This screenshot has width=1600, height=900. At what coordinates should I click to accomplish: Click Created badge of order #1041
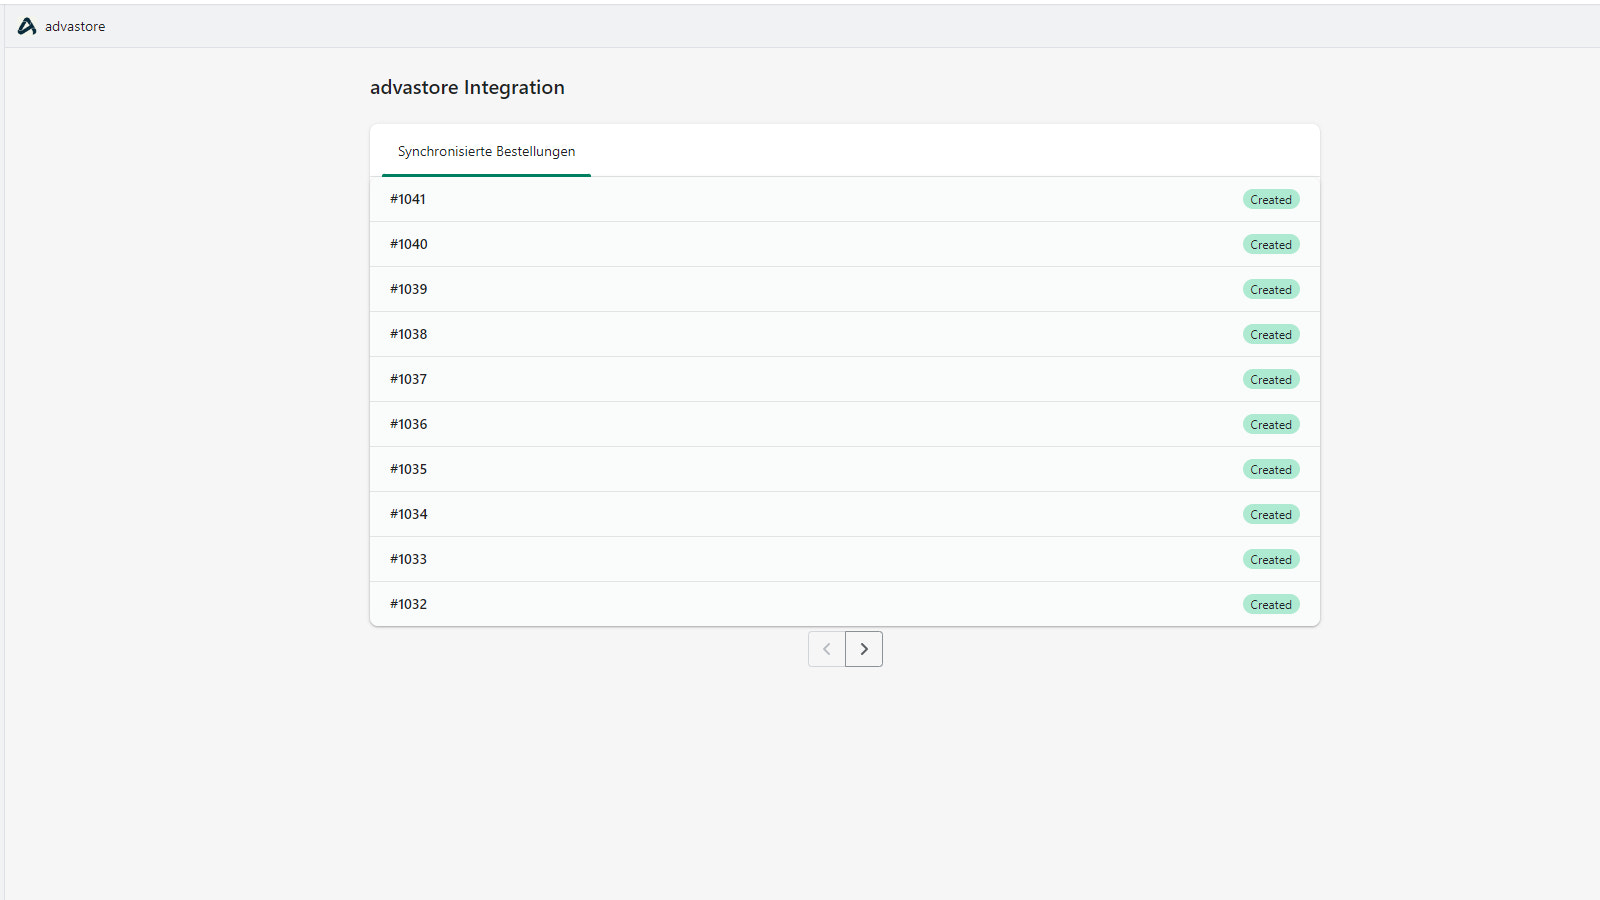coord(1271,200)
